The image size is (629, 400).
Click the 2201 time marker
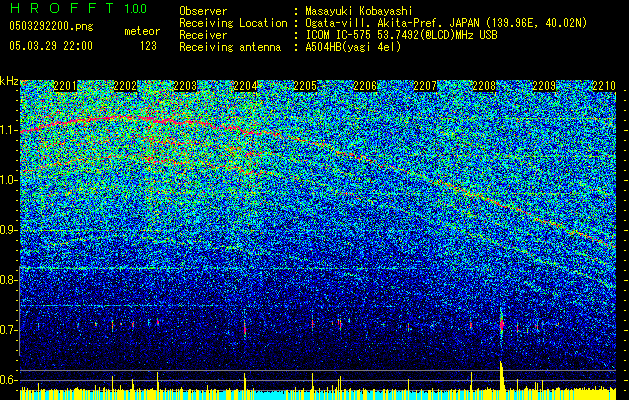pyautogui.click(x=65, y=86)
